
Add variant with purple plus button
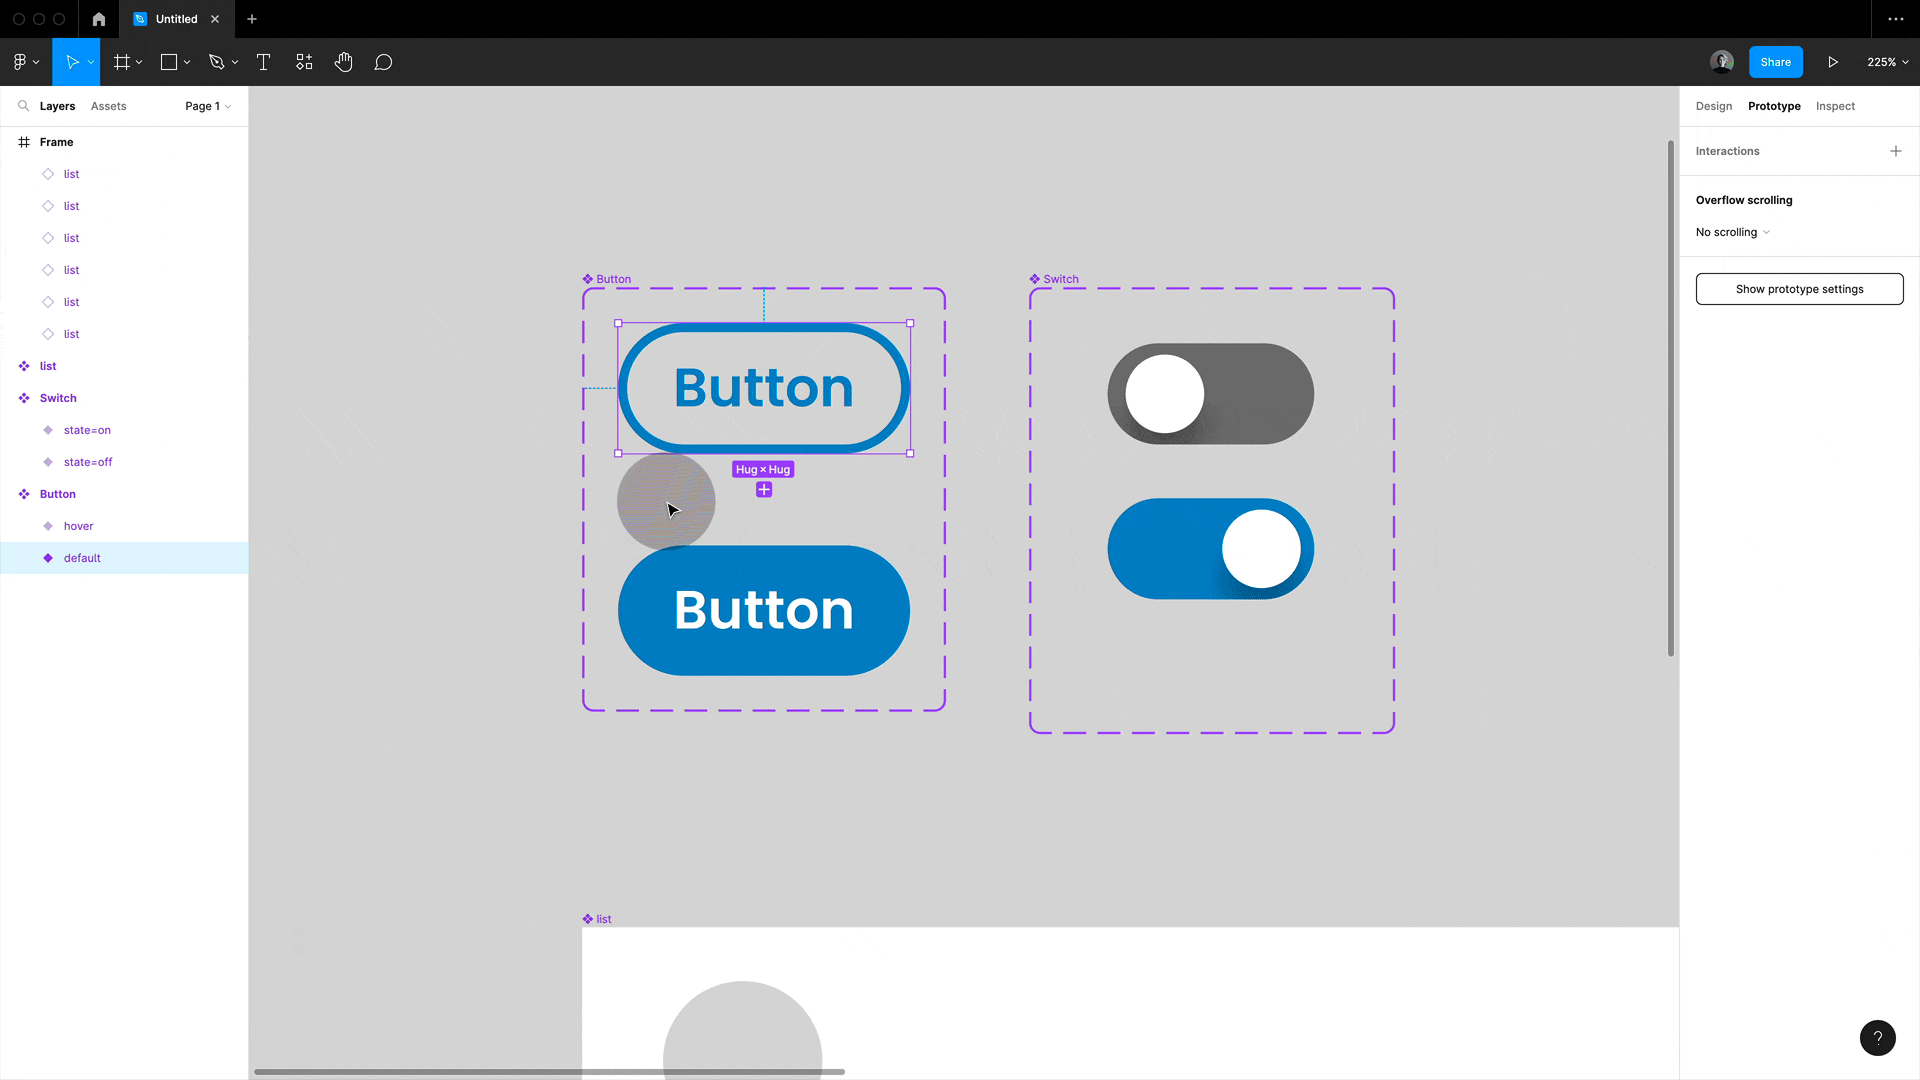pyautogui.click(x=764, y=490)
